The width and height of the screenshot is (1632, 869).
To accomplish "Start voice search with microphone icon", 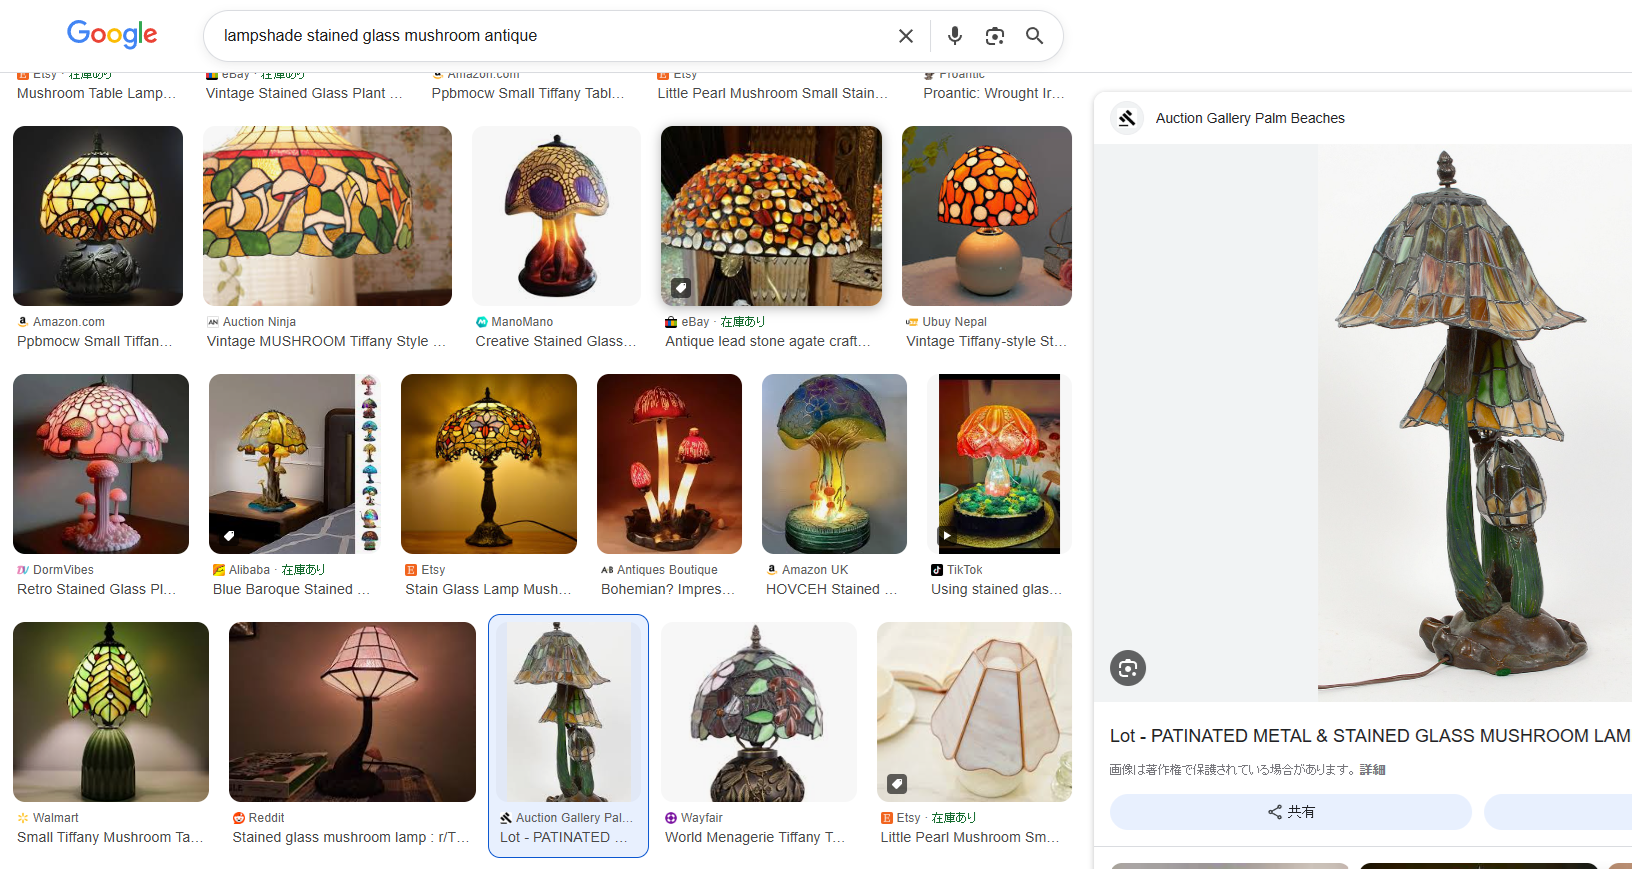I will click(x=955, y=36).
